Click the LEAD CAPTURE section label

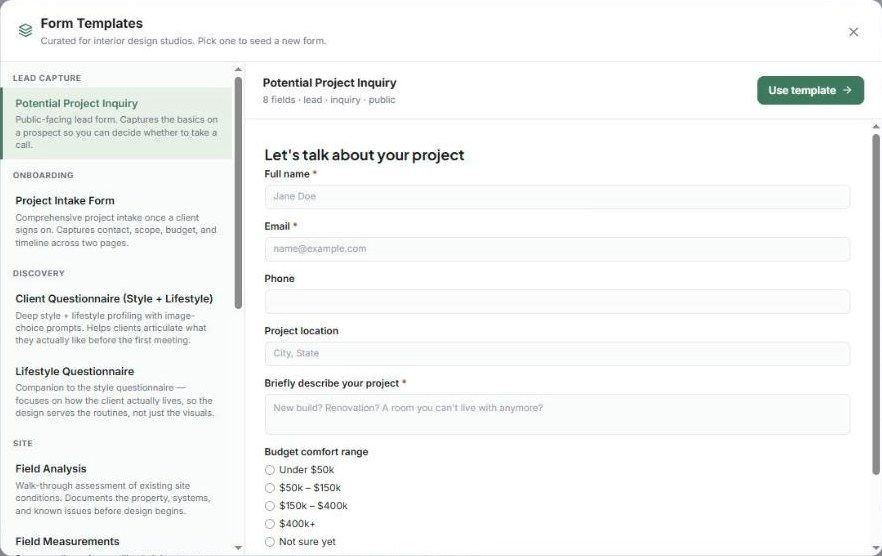click(x=47, y=78)
